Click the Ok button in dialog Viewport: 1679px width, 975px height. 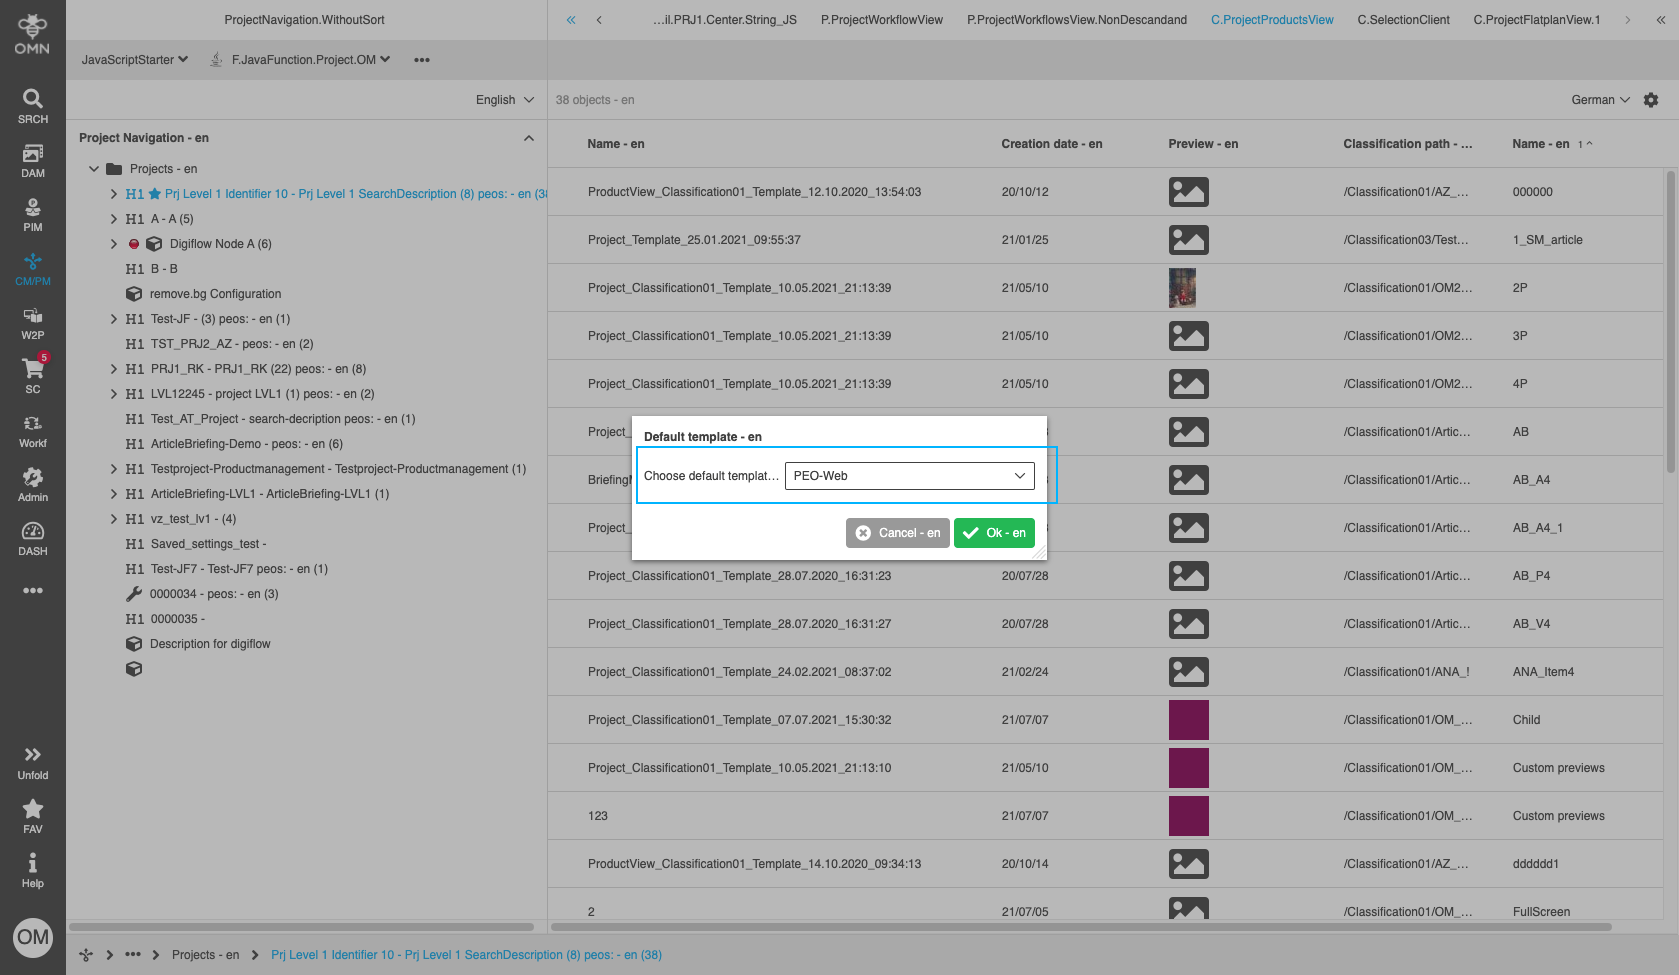[995, 533]
